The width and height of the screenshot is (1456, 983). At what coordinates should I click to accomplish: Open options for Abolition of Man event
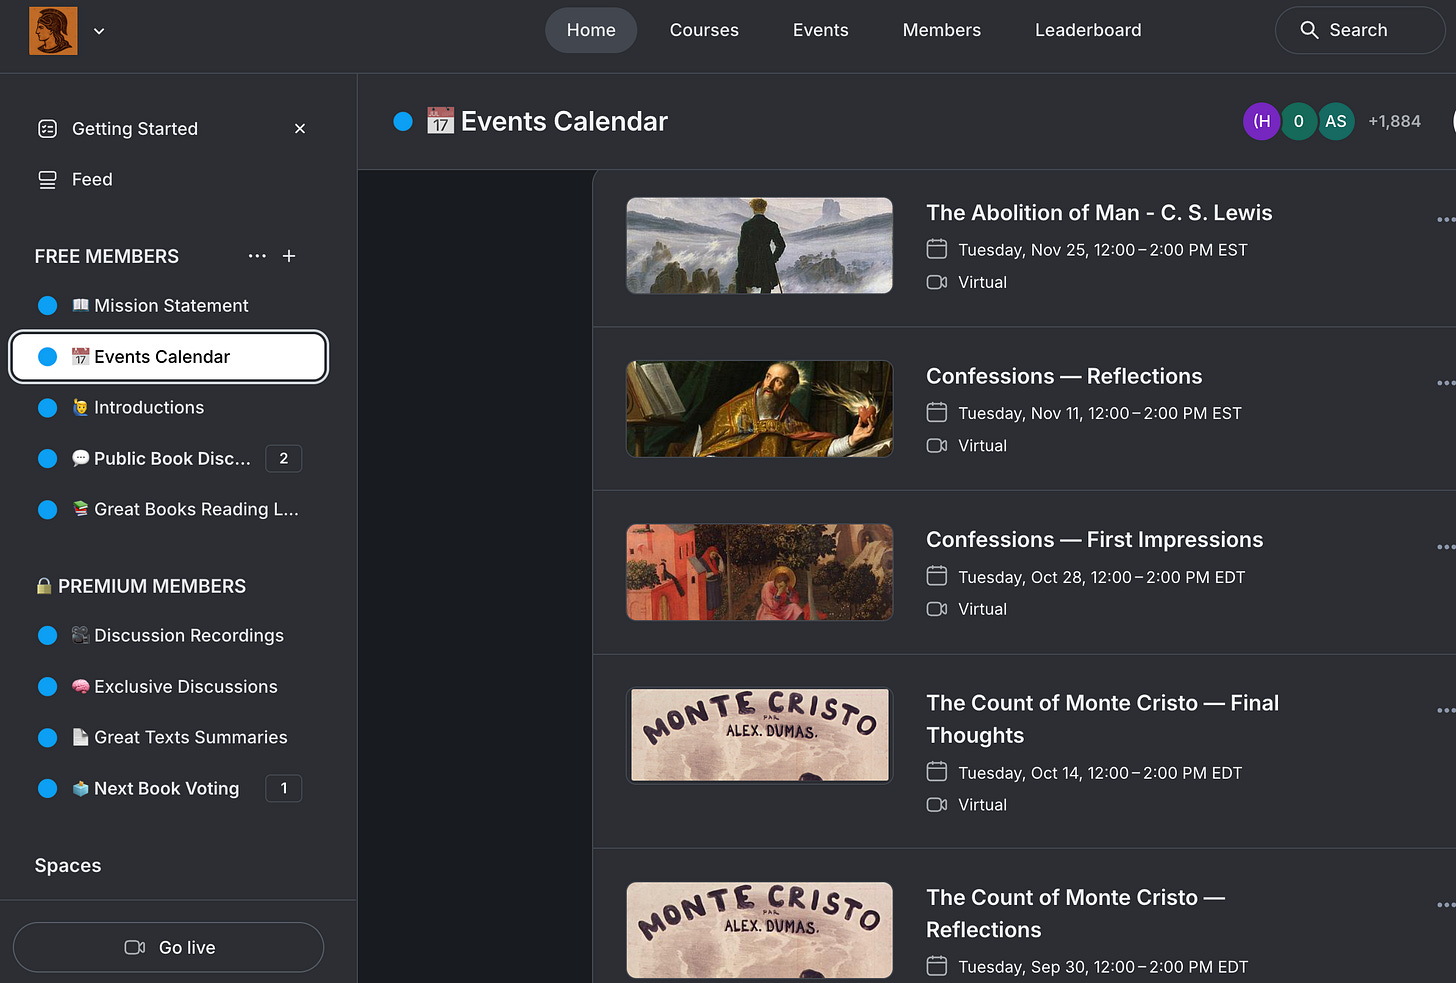1446,220
